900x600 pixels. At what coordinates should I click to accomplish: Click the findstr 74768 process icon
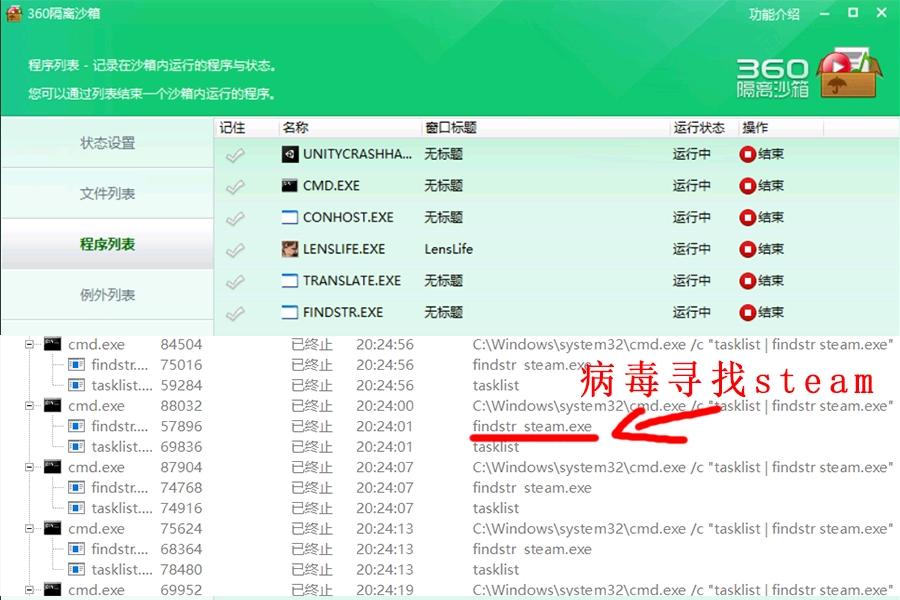[x=76, y=487]
